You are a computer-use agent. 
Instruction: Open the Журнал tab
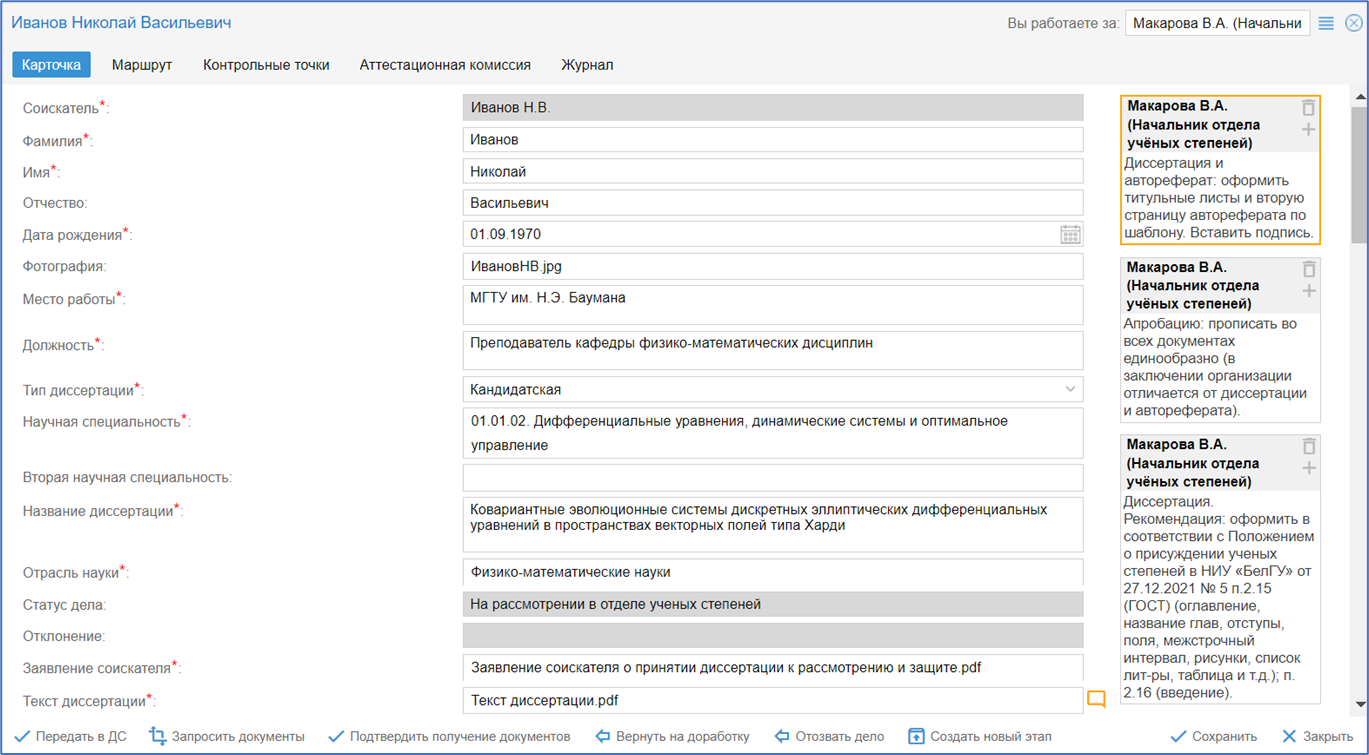tap(587, 65)
